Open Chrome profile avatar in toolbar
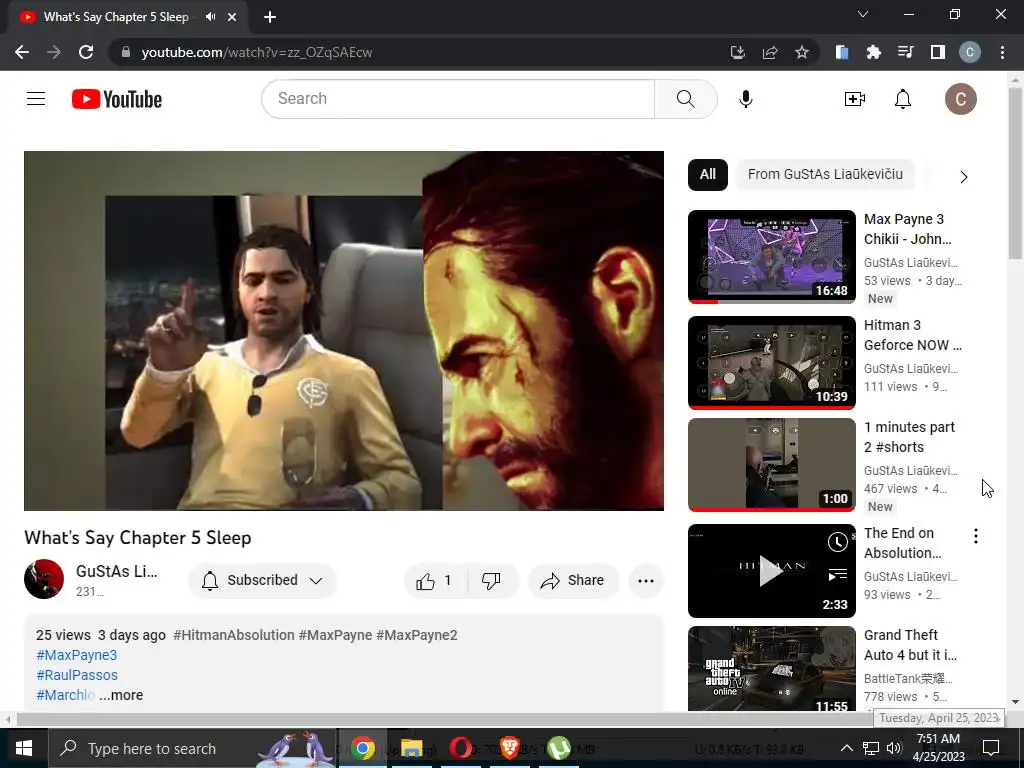The width and height of the screenshot is (1024, 768). coord(970,52)
